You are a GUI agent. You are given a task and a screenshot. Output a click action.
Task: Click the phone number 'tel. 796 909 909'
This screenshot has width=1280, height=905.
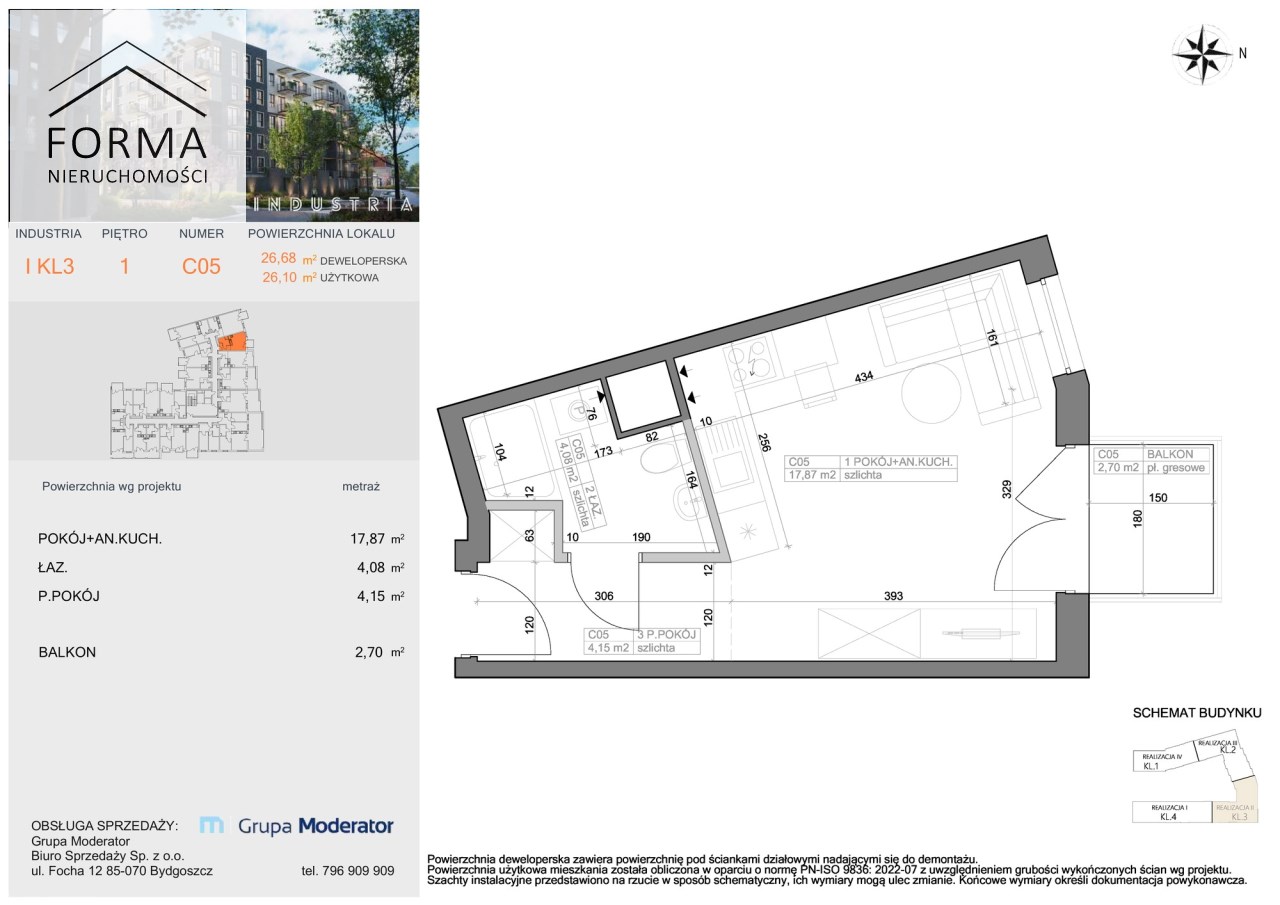347,871
